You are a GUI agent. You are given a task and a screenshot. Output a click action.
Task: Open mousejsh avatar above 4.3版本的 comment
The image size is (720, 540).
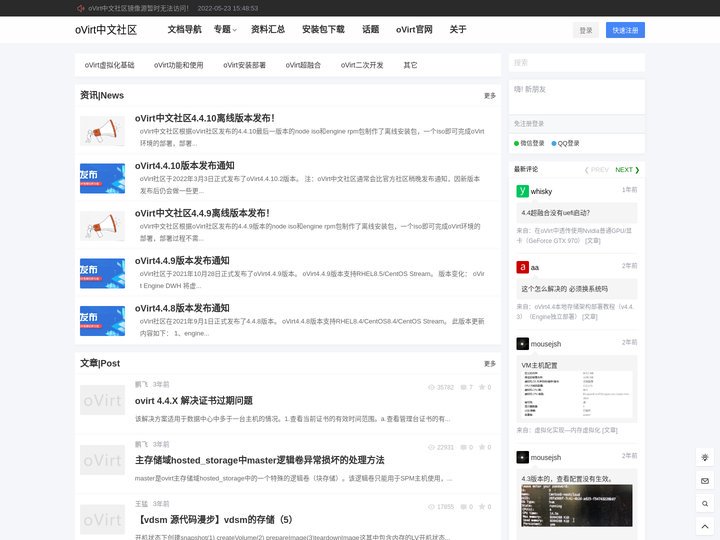point(523,457)
